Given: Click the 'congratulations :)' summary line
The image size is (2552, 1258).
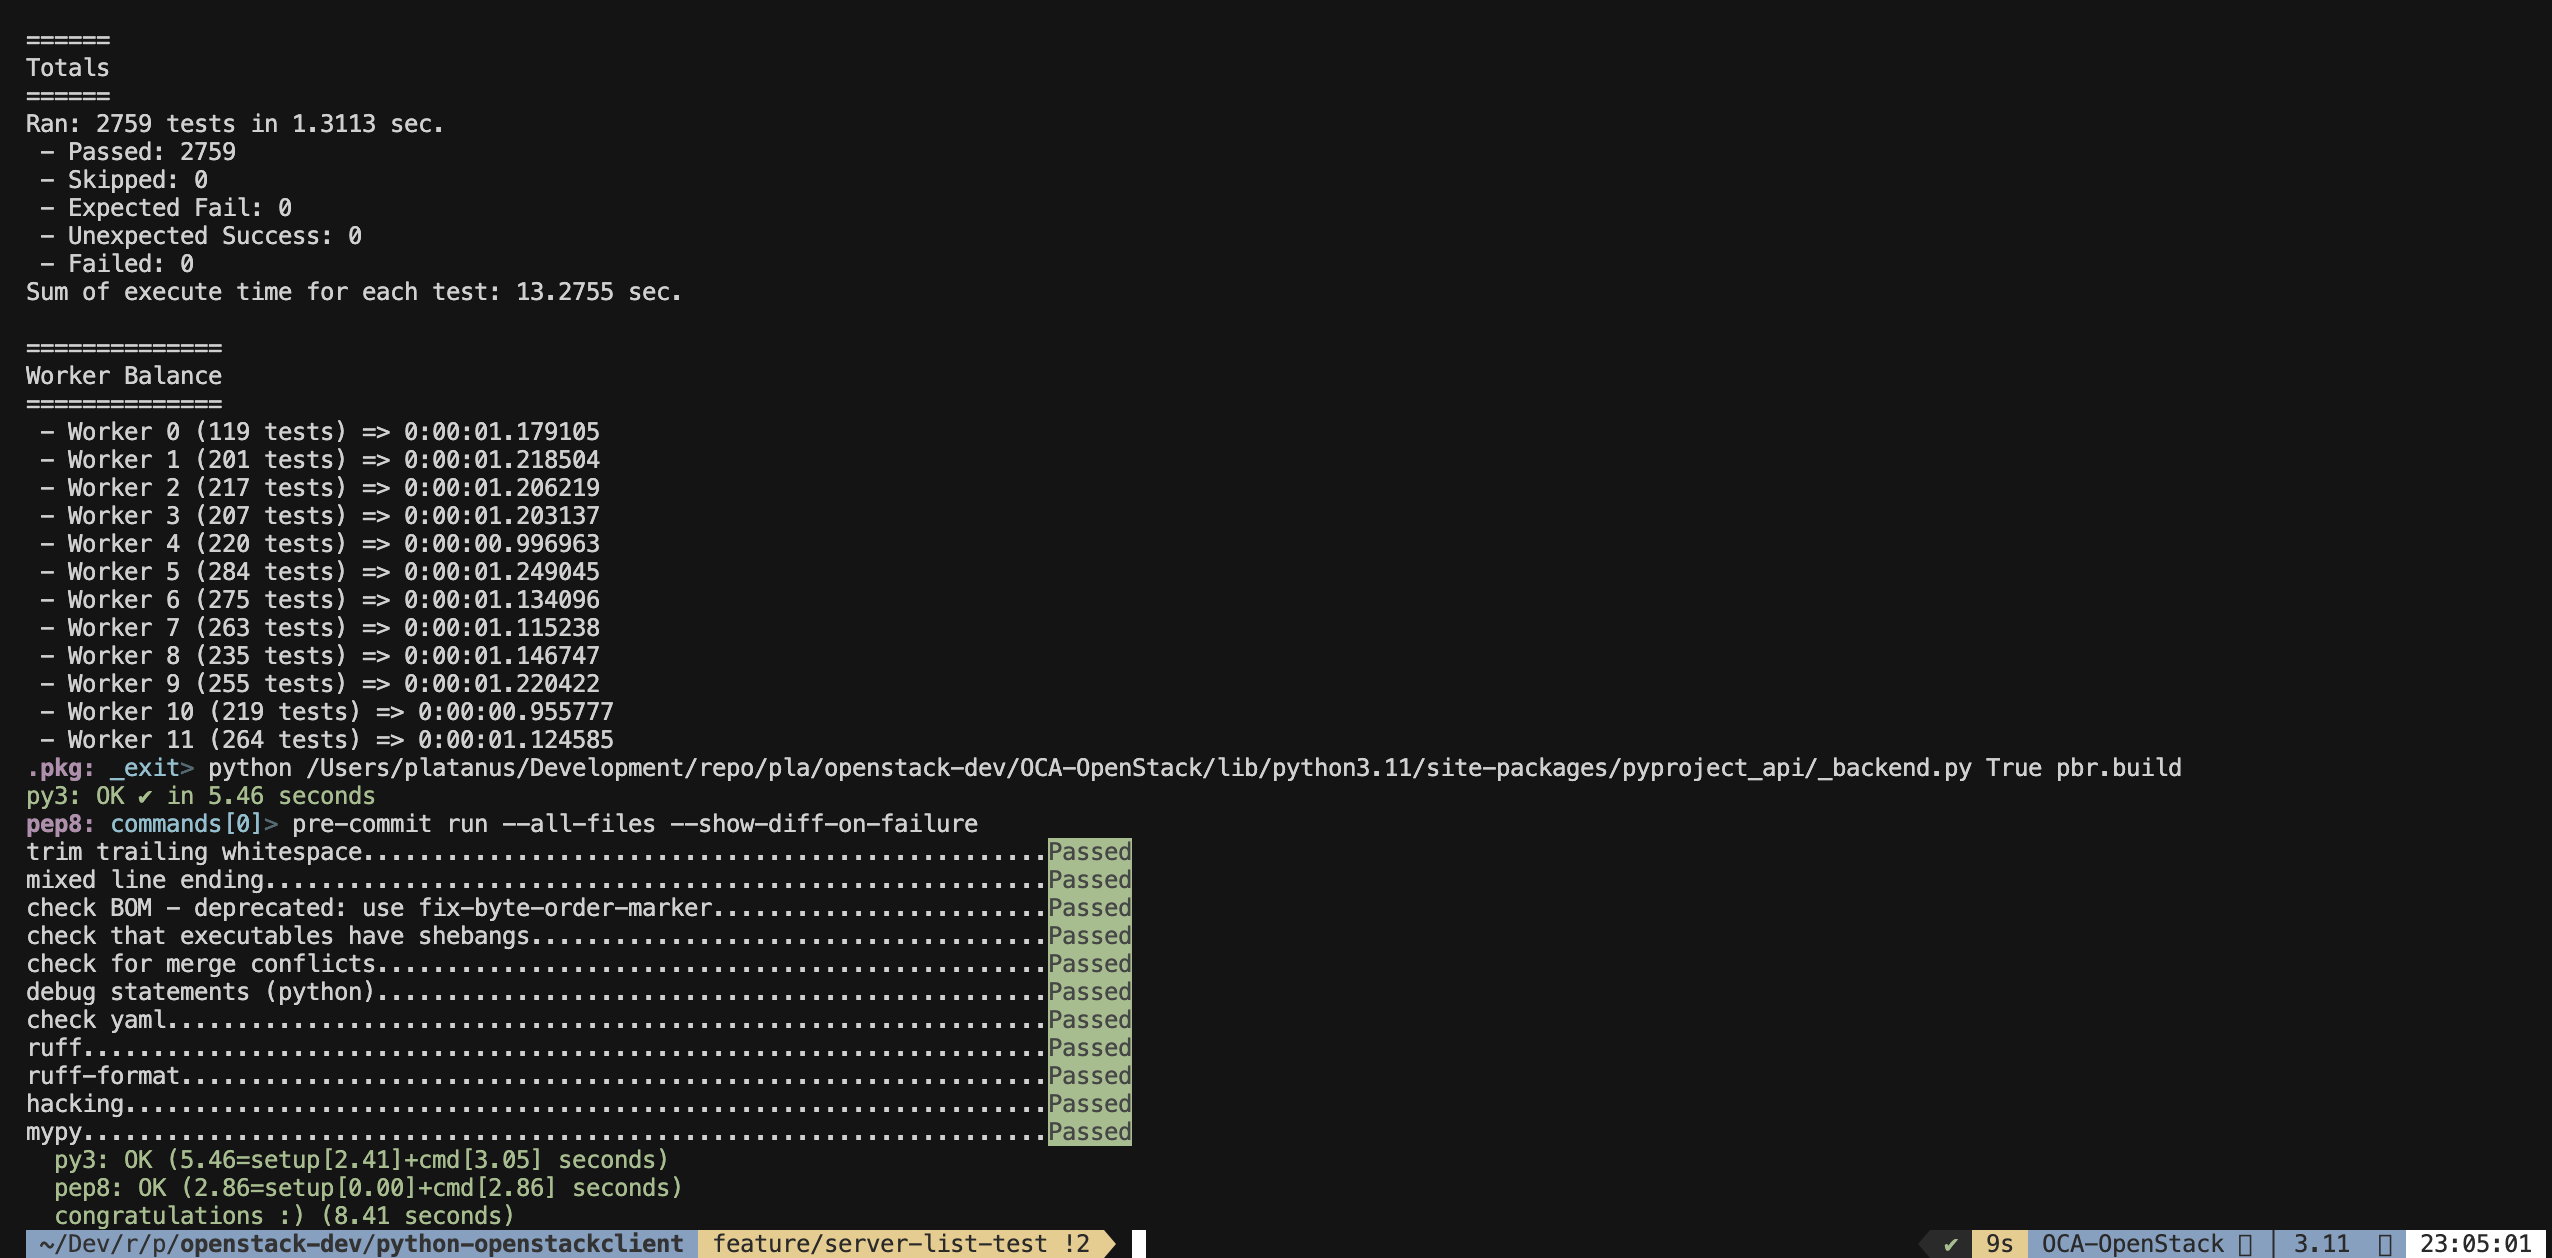Looking at the screenshot, I should click(x=284, y=1216).
